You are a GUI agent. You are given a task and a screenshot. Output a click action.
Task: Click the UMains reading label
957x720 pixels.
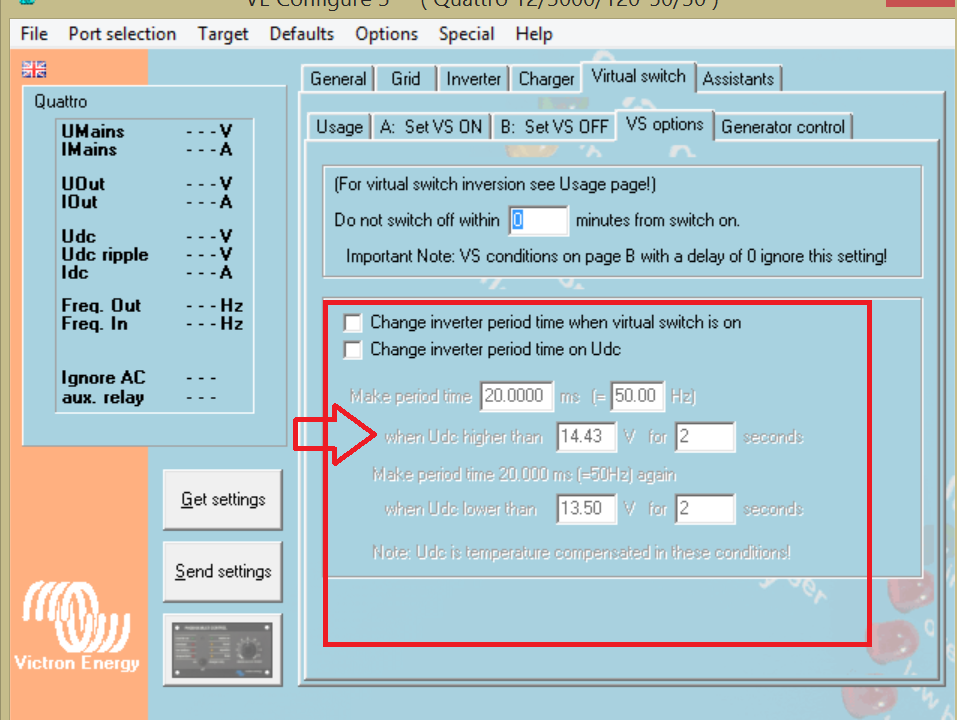tap(93, 131)
